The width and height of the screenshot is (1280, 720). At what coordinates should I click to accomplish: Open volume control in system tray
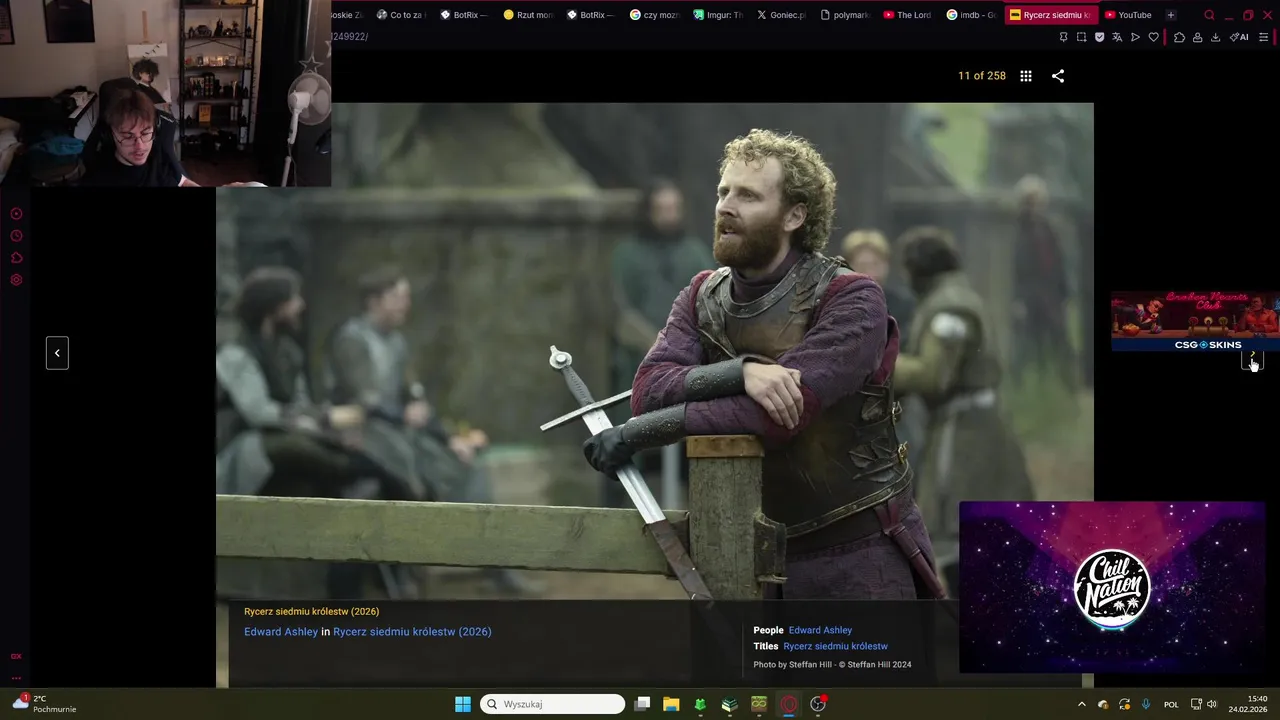tap(1212, 704)
